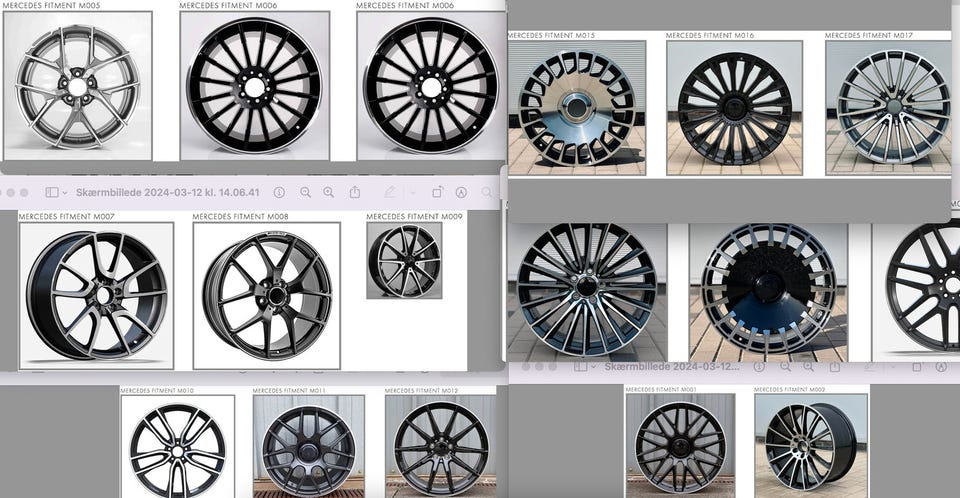
Task: Select the M011 wheel image
Action: [309, 447]
